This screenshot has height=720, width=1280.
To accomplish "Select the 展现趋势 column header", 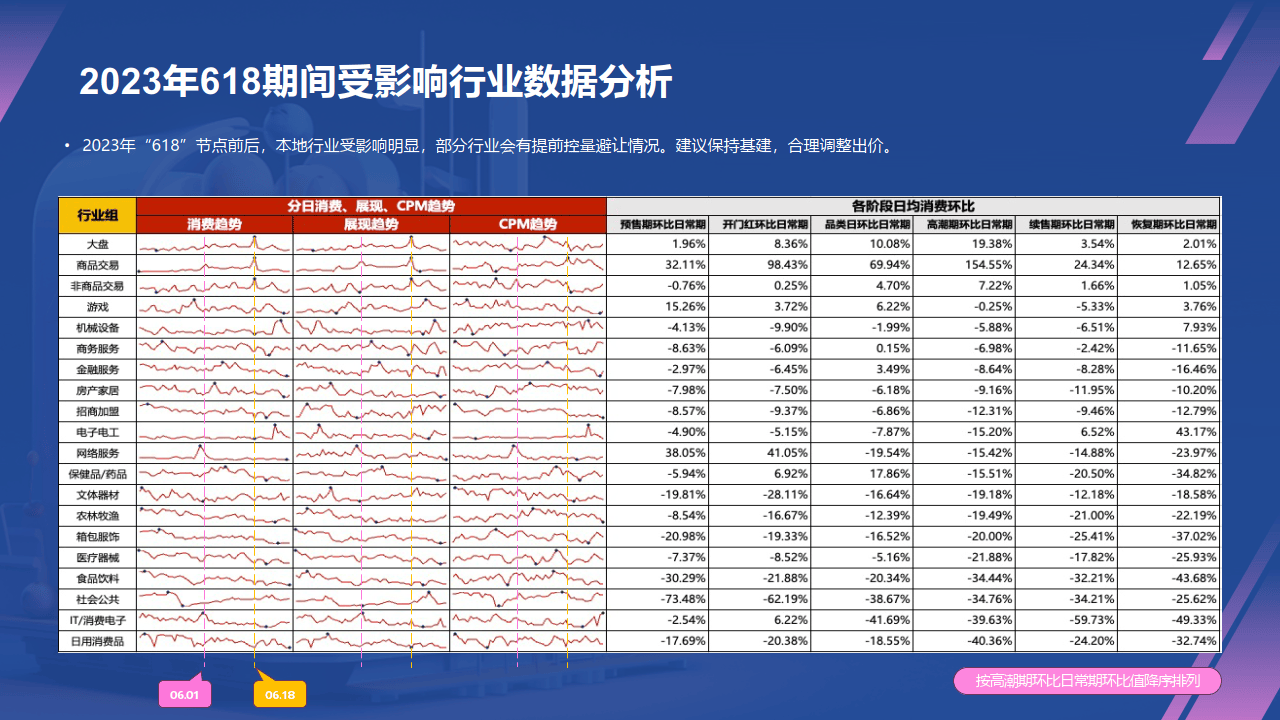I will [371, 224].
